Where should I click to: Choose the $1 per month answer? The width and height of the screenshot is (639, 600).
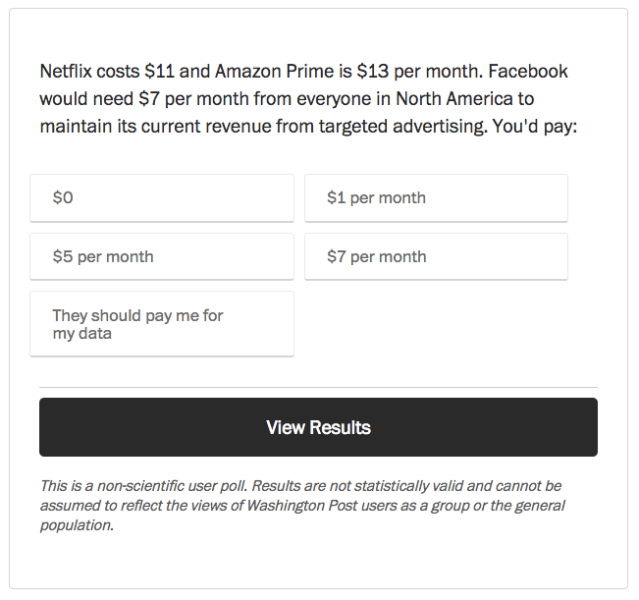[436, 198]
